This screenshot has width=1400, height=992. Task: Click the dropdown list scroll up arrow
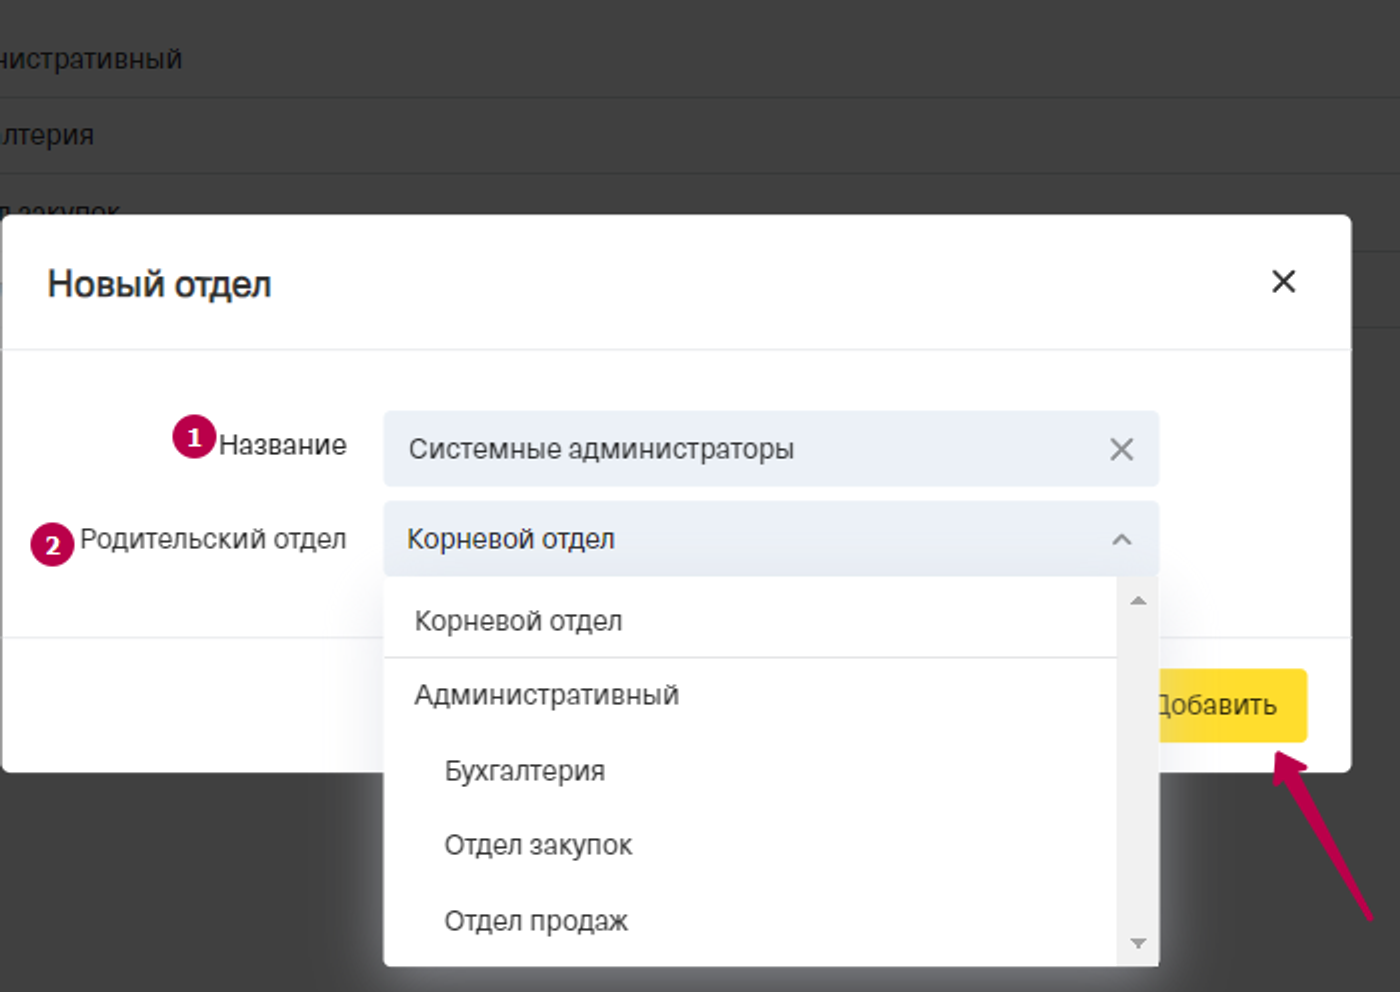coord(1138,601)
